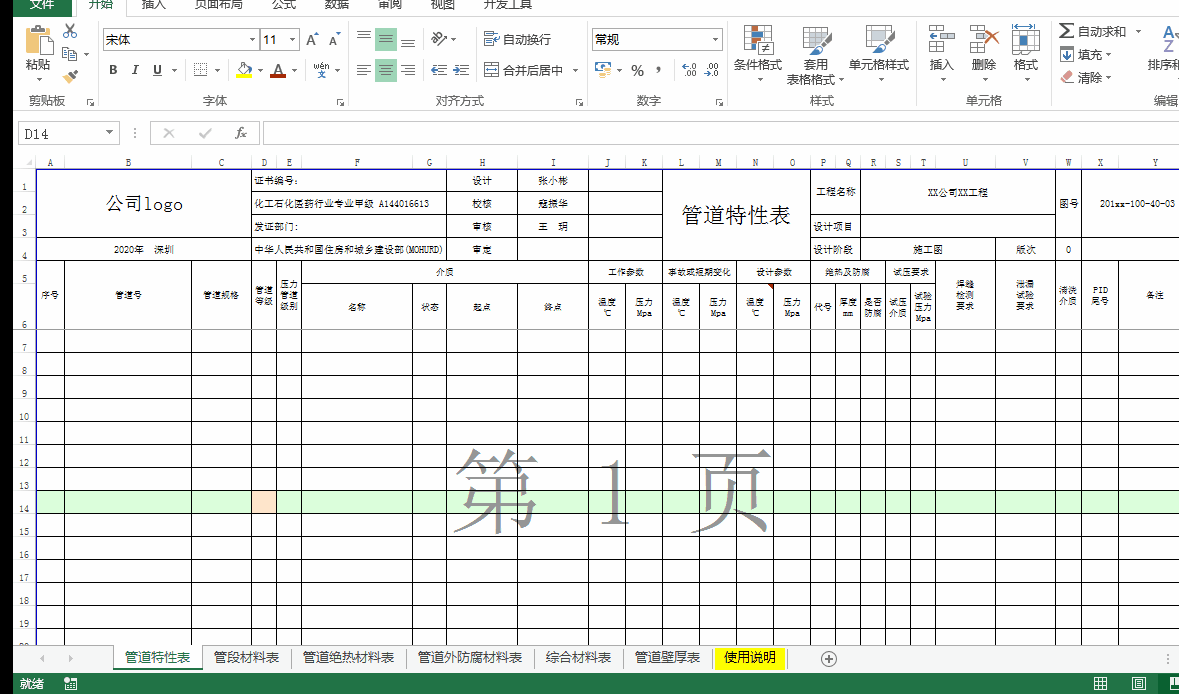Open 管道壁厚表 sheet tab
This screenshot has height=694, width=1179.
pos(668,658)
